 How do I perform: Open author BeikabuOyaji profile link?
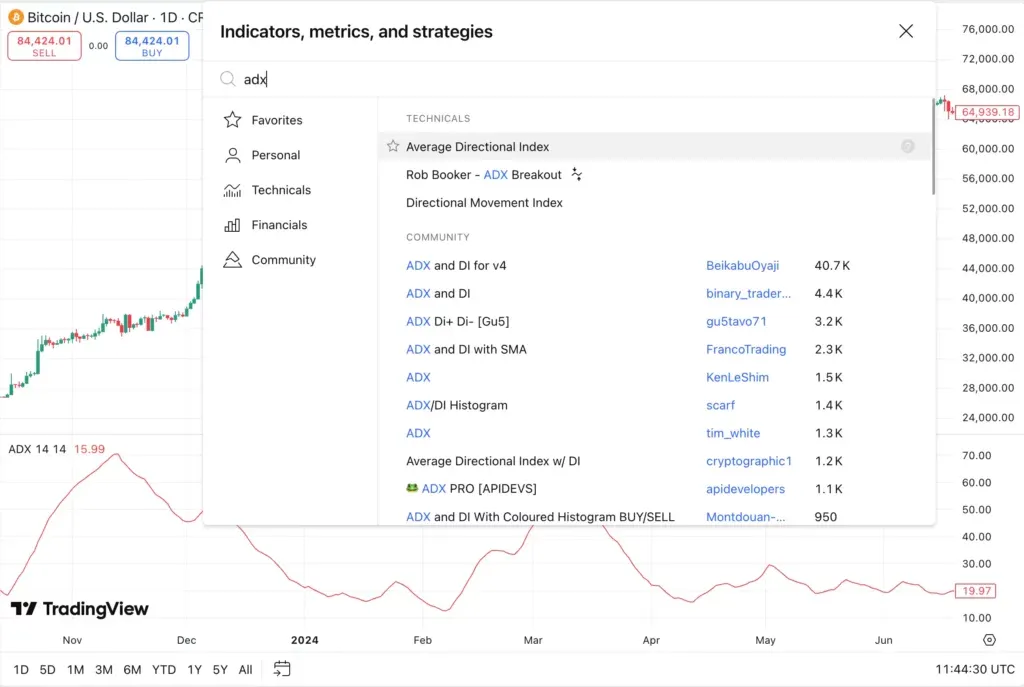742,266
